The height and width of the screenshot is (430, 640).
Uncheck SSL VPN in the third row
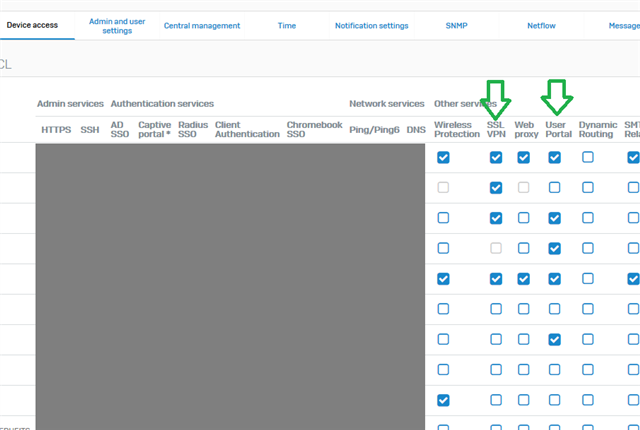coord(496,218)
